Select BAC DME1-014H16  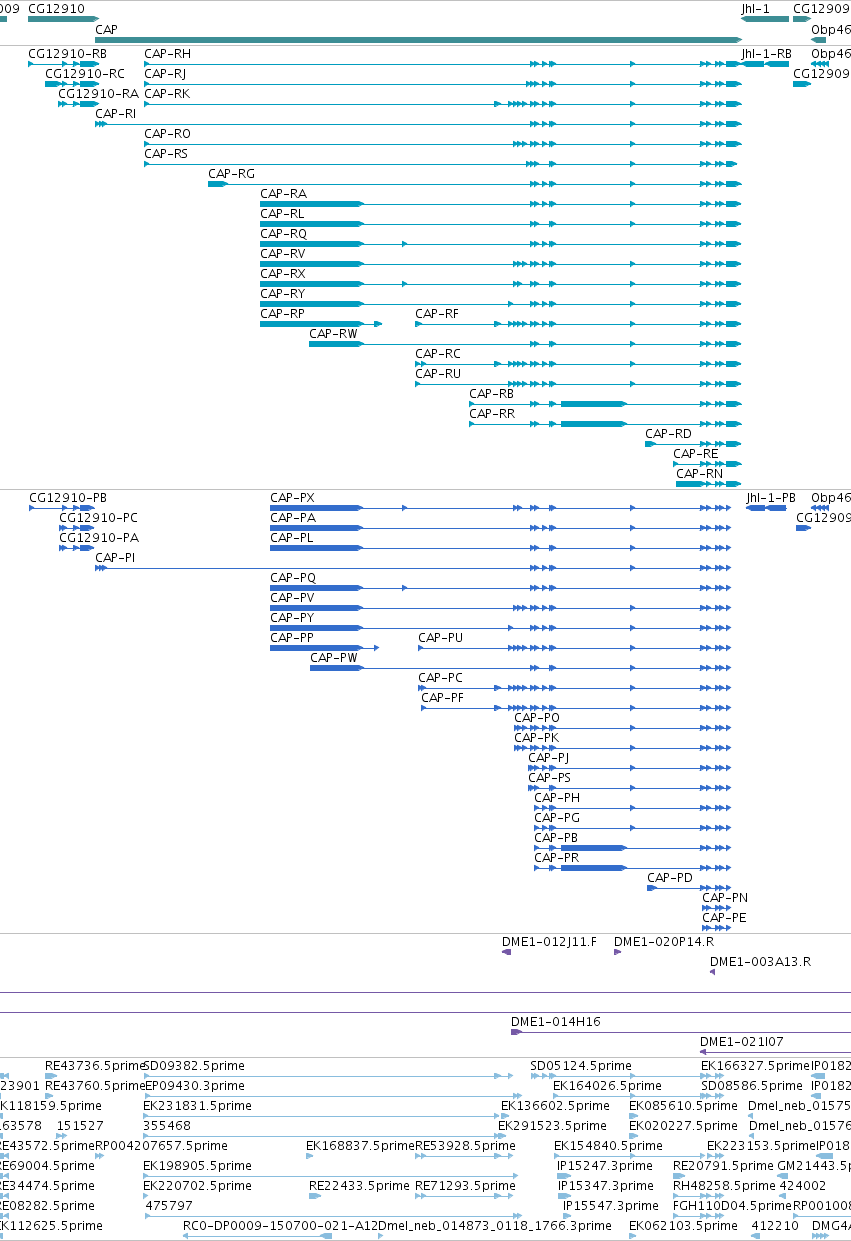[x=681, y=1032]
